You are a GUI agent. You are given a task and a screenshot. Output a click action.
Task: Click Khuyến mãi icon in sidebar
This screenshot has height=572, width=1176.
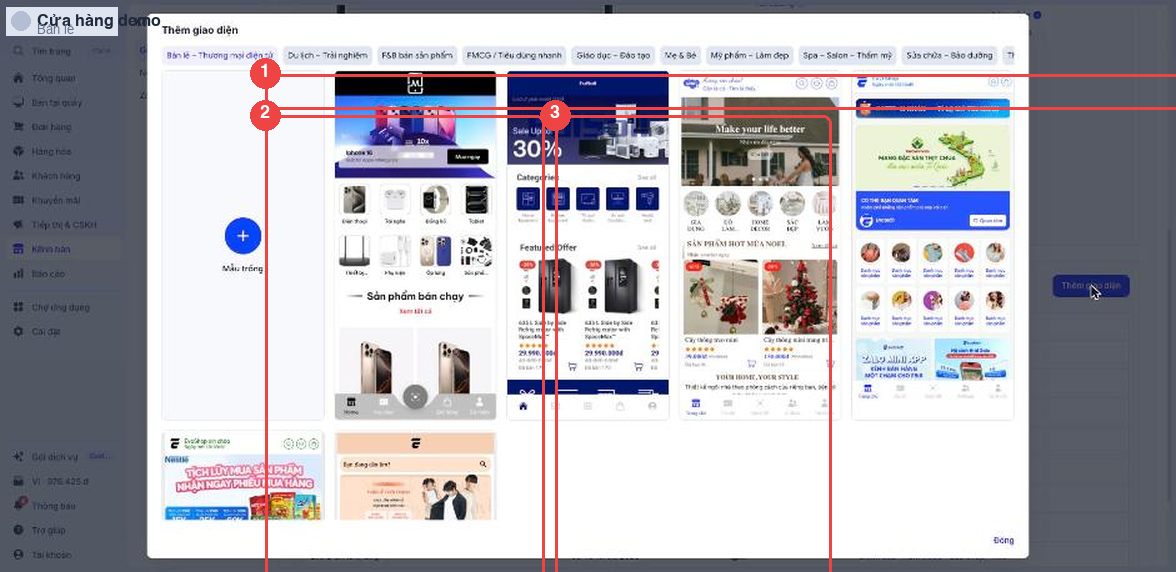coord(18,200)
